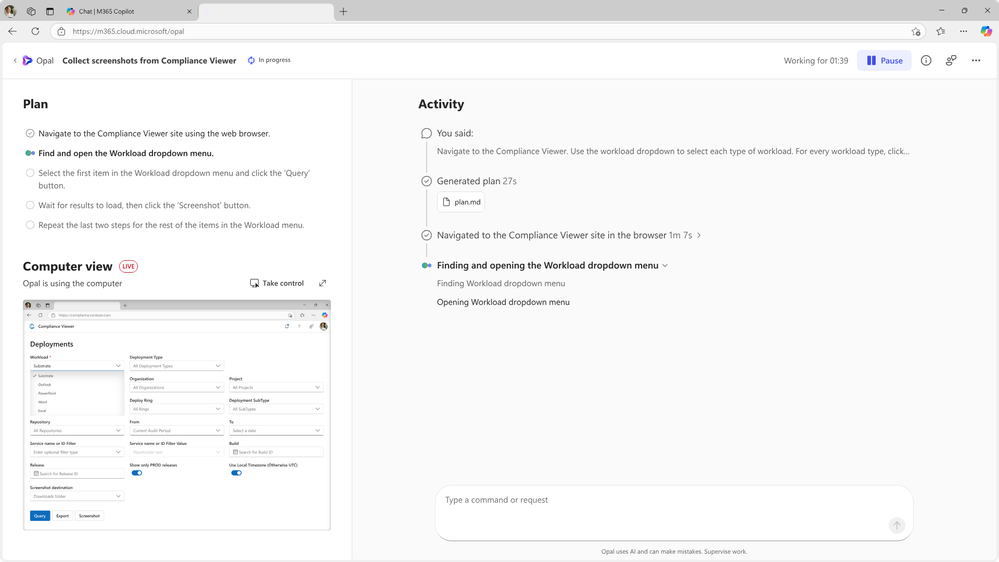Open the Opal more options ellipsis
Screen dimensions: 999x562
point(975,61)
